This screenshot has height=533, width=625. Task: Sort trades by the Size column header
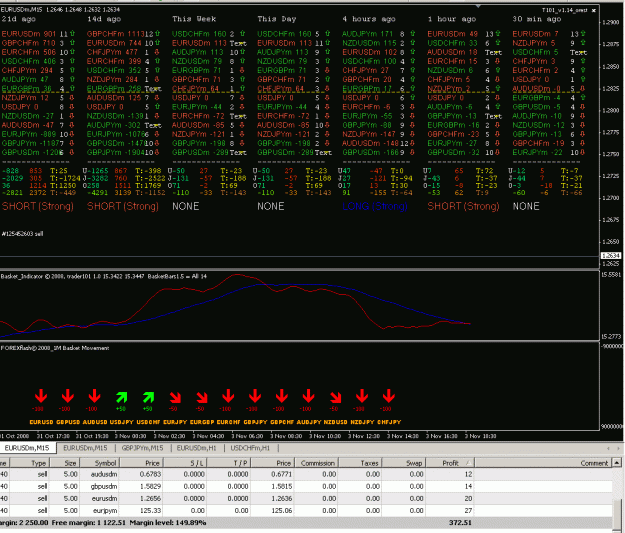[x=65, y=463]
